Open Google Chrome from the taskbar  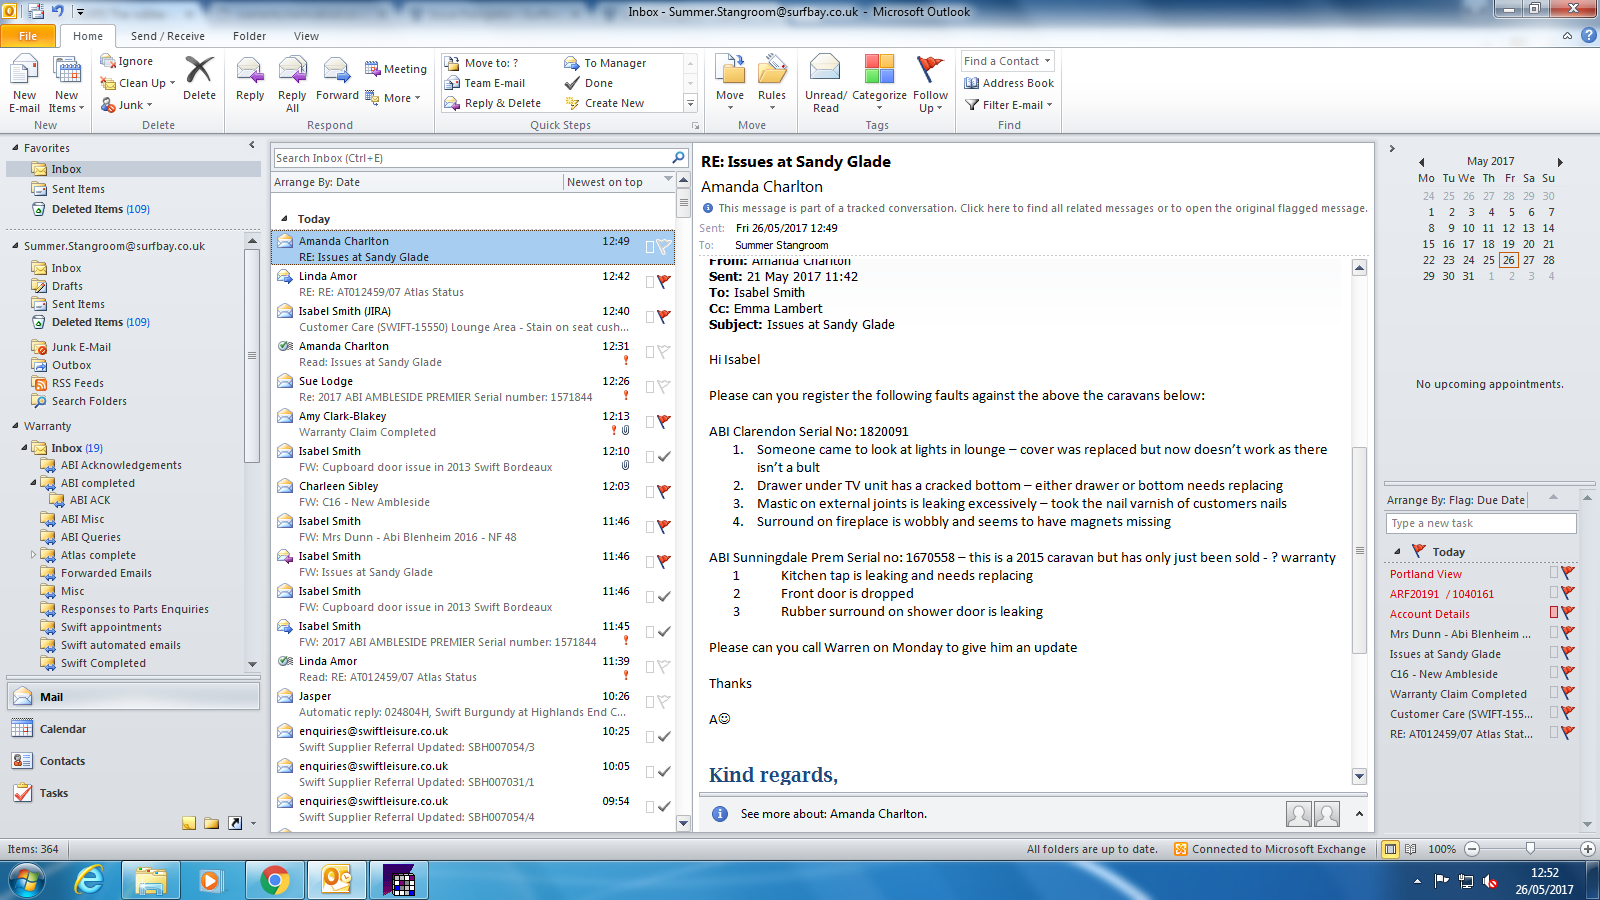tap(274, 880)
